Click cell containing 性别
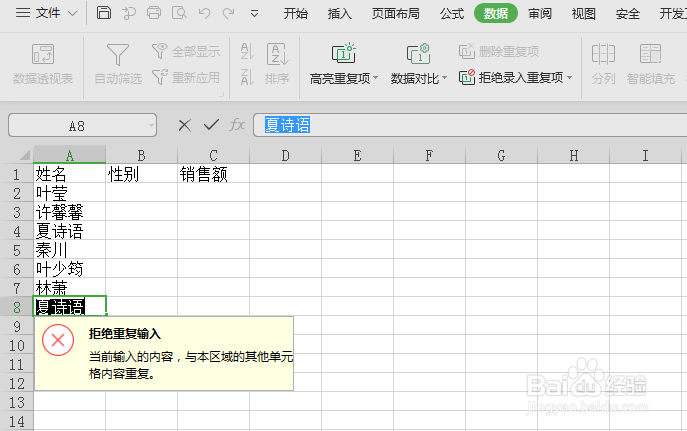Screen dimensions: 687x431 [x=142, y=174]
